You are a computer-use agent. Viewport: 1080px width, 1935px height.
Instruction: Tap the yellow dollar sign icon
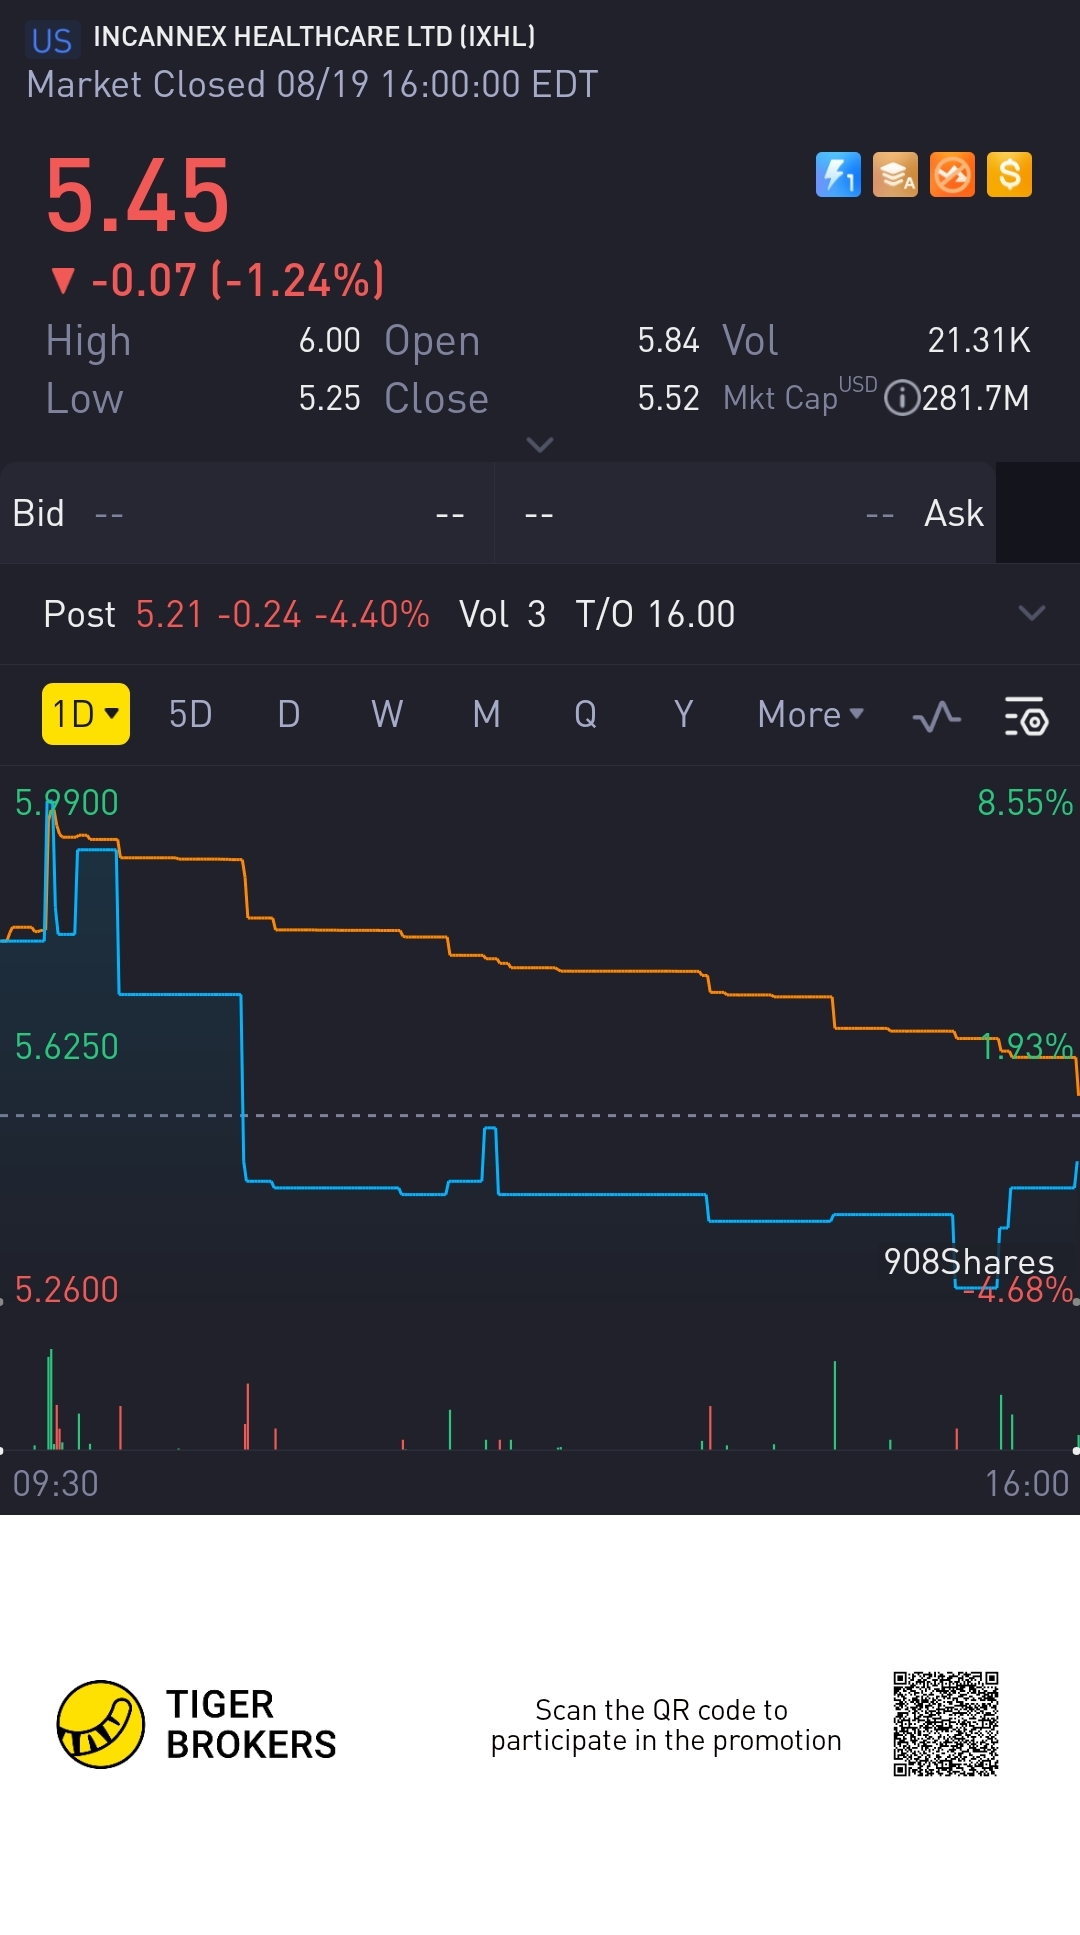[x=1009, y=175]
